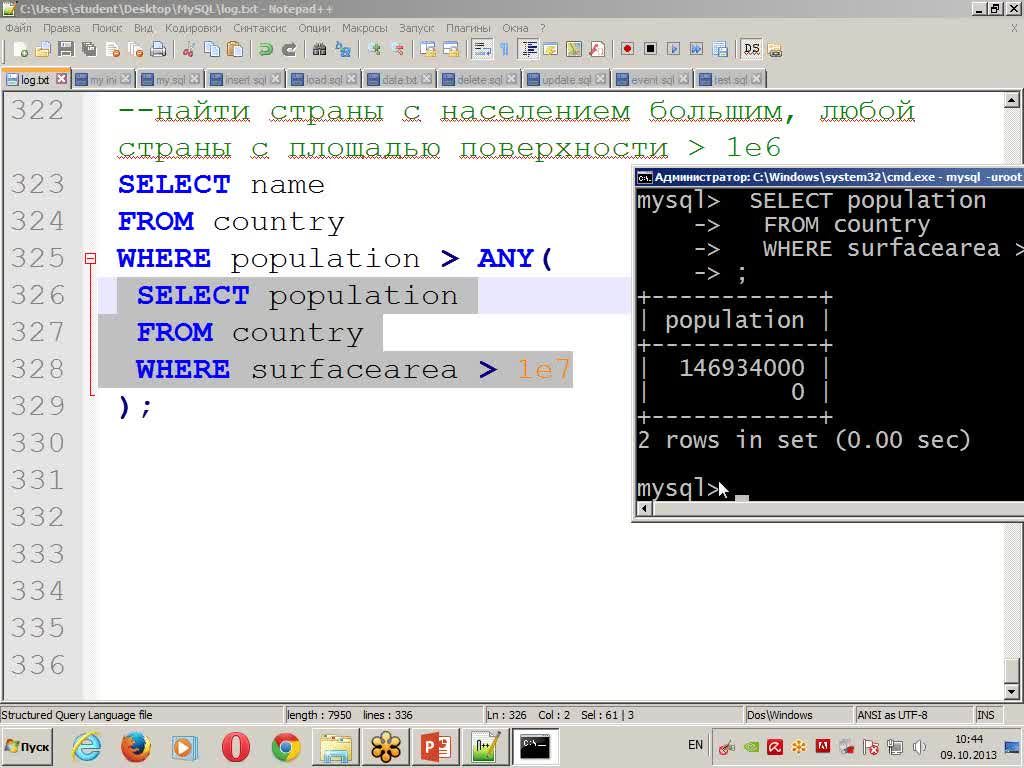Click the Cut scissors icon
Image resolution: width=1024 pixels, height=768 pixels.
coord(189,50)
